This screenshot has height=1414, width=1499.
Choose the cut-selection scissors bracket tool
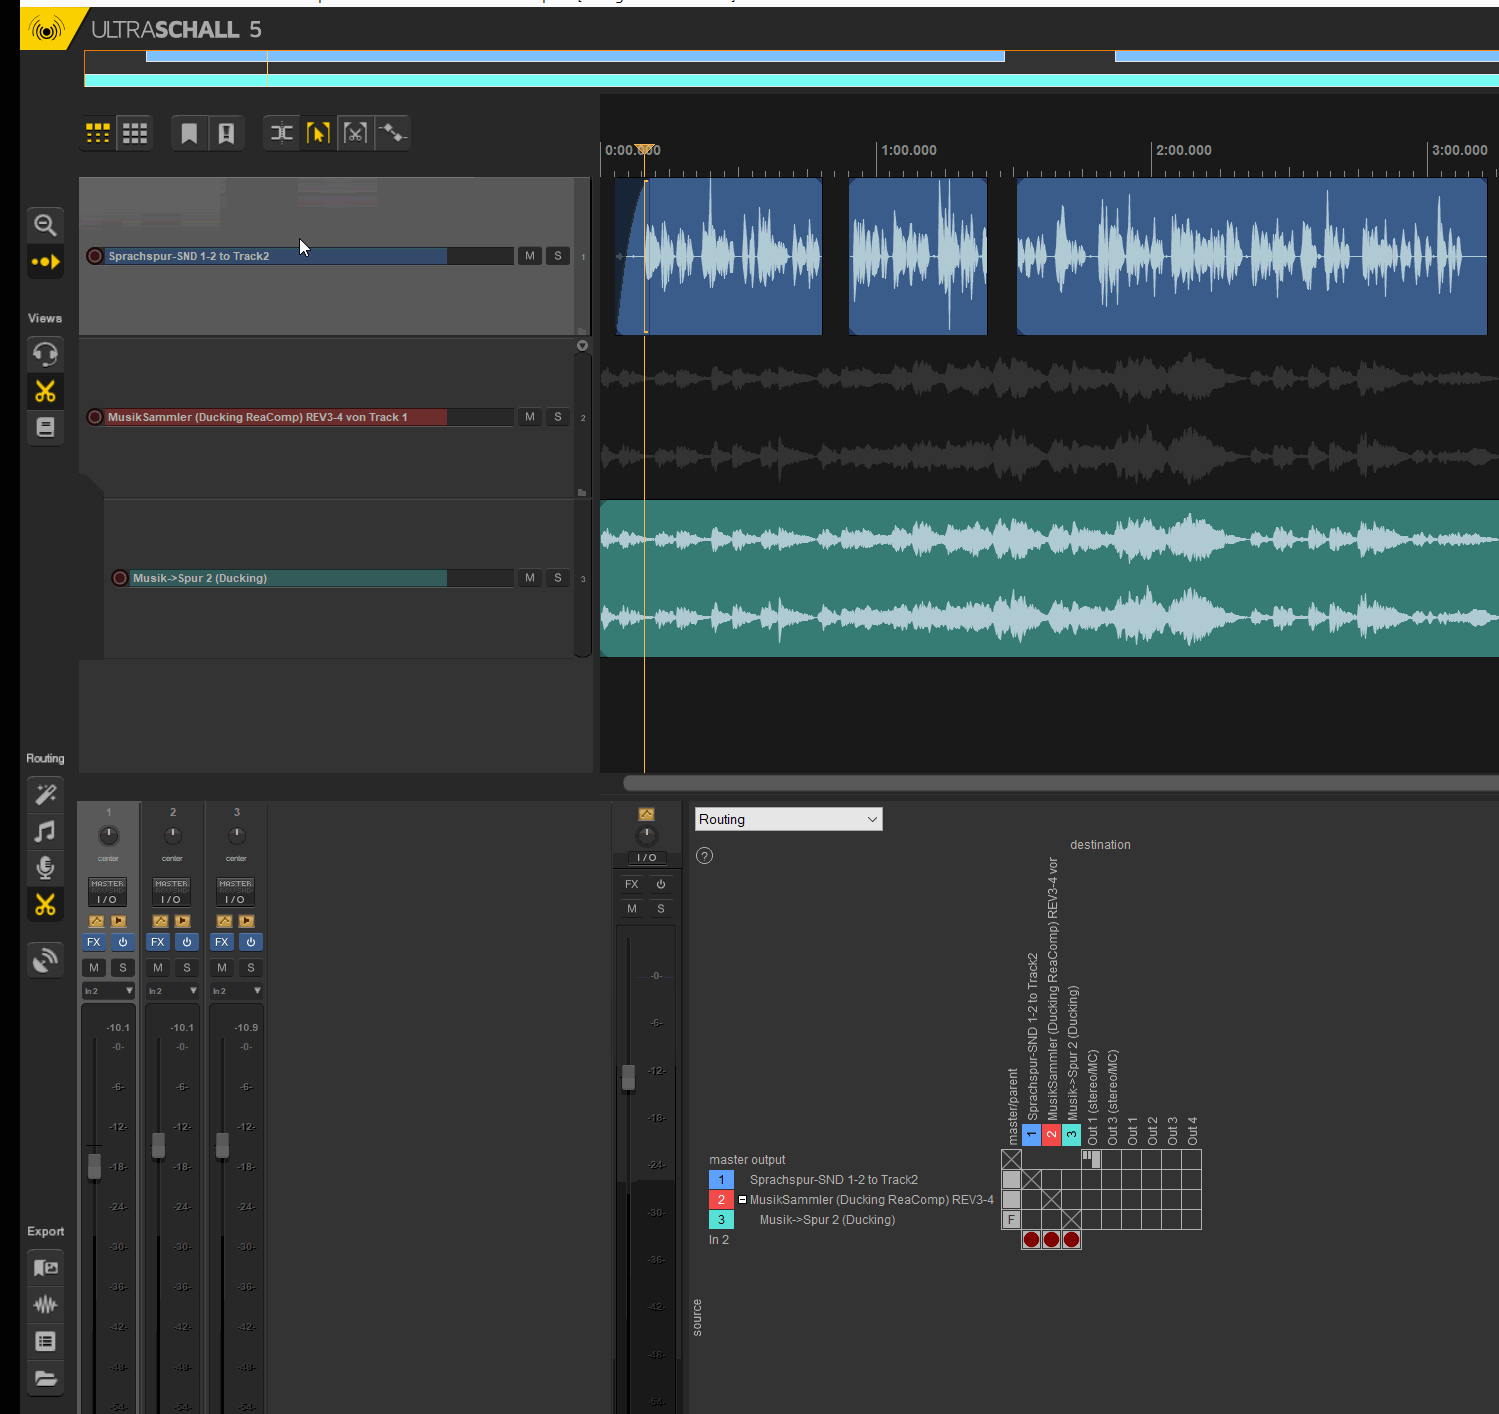click(x=355, y=133)
